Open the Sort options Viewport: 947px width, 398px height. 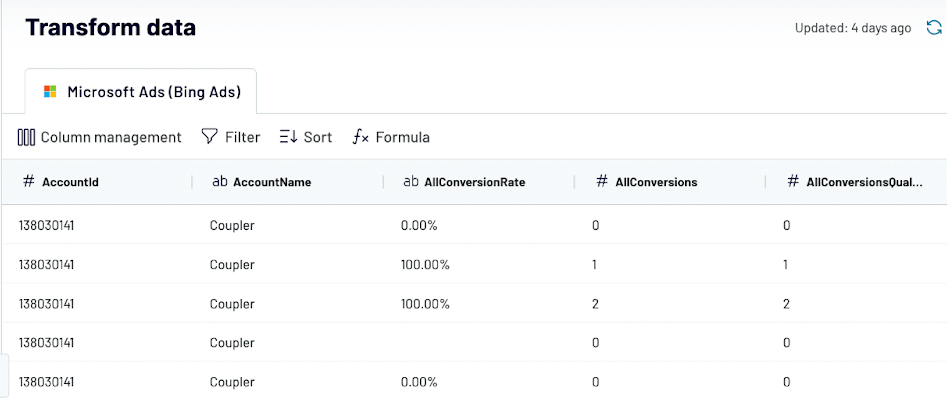[x=306, y=137]
